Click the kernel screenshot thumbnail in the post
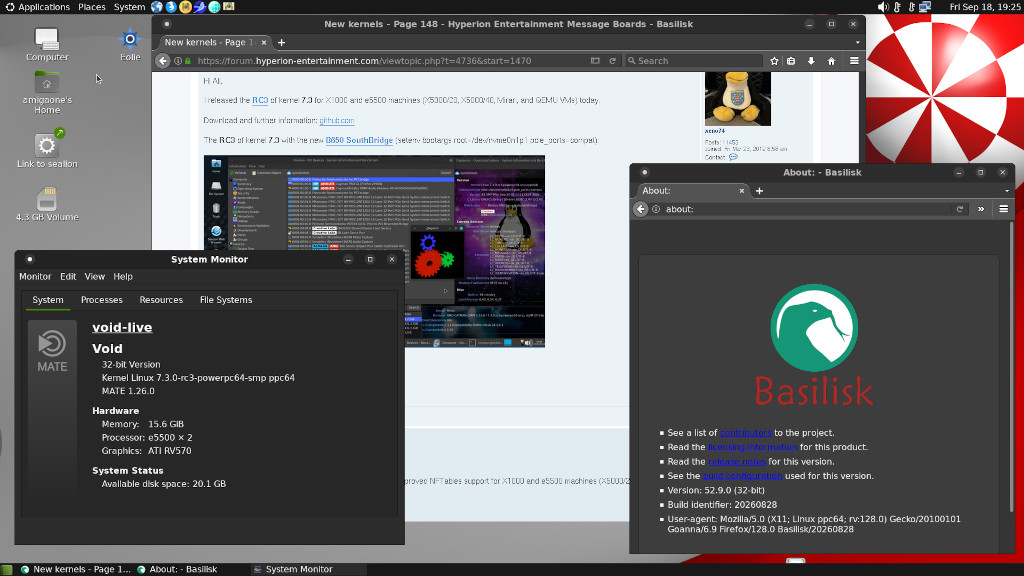This screenshot has width=1024, height=576. coord(374,251)
